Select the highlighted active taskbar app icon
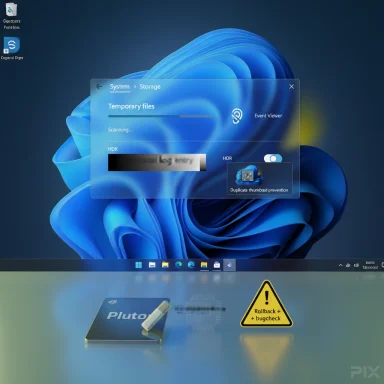 [x=229, y=265]
